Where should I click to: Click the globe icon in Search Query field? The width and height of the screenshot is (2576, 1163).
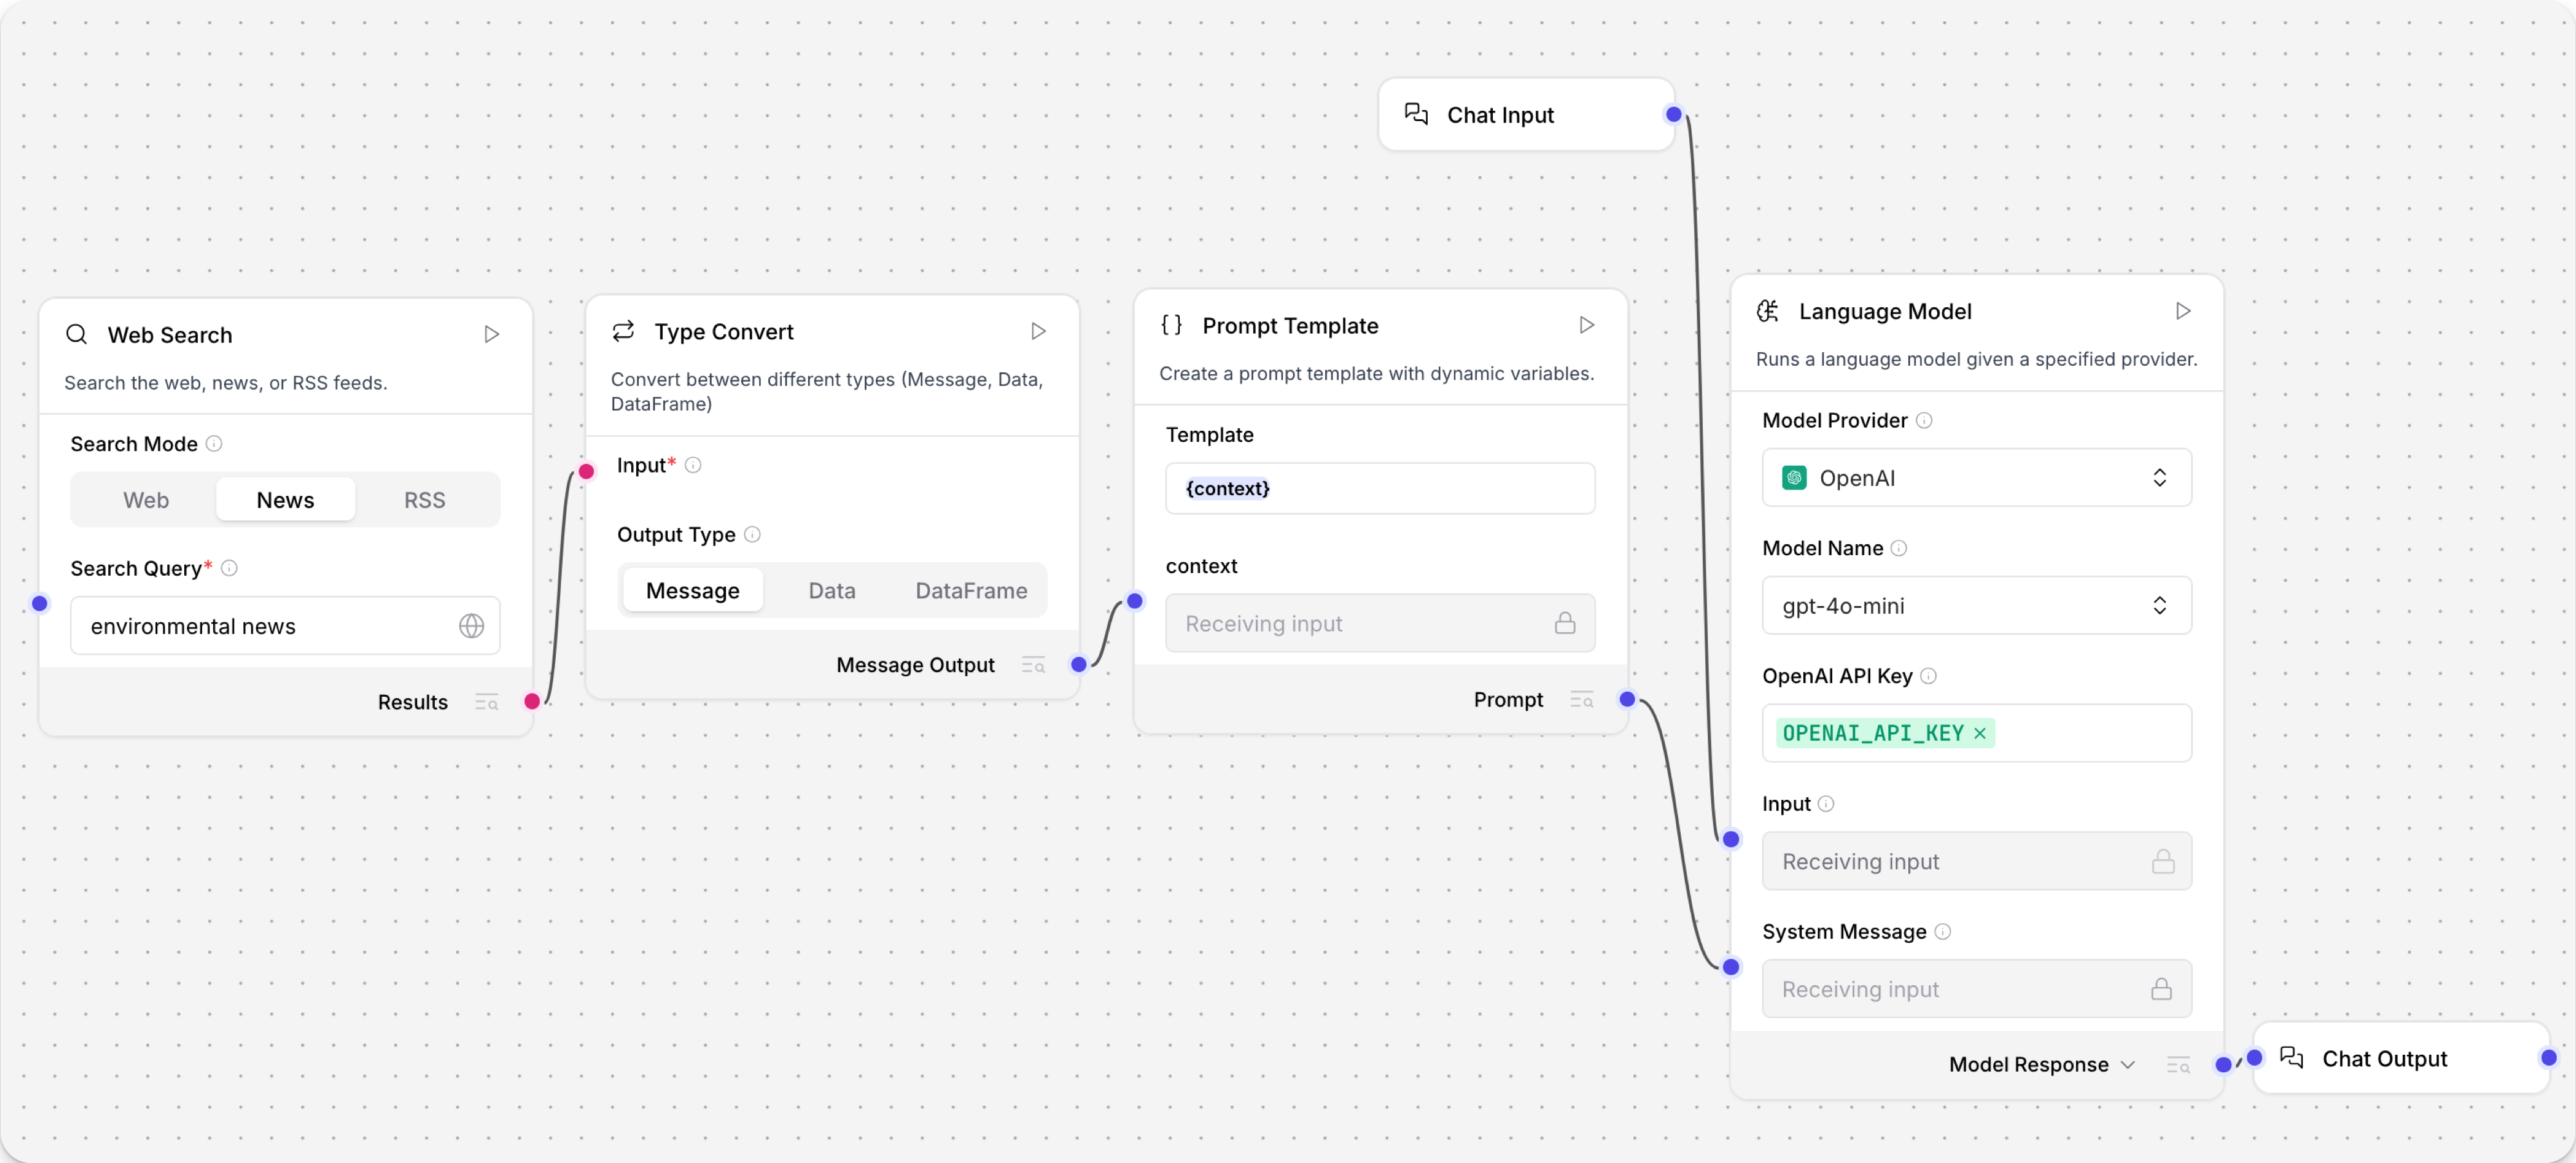click(x=471, y=626)
